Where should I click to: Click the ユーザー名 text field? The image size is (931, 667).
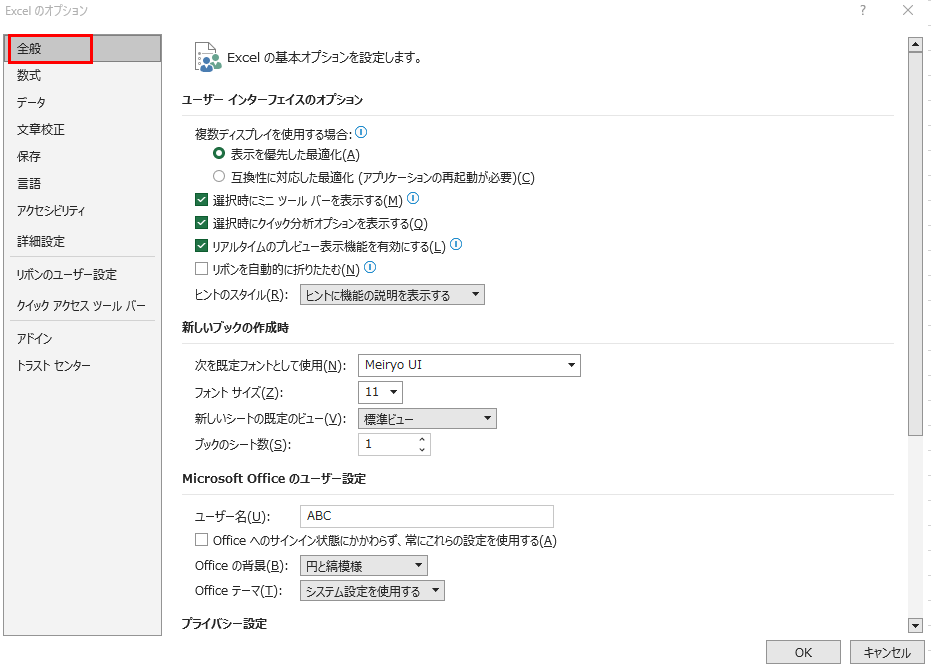426,516
